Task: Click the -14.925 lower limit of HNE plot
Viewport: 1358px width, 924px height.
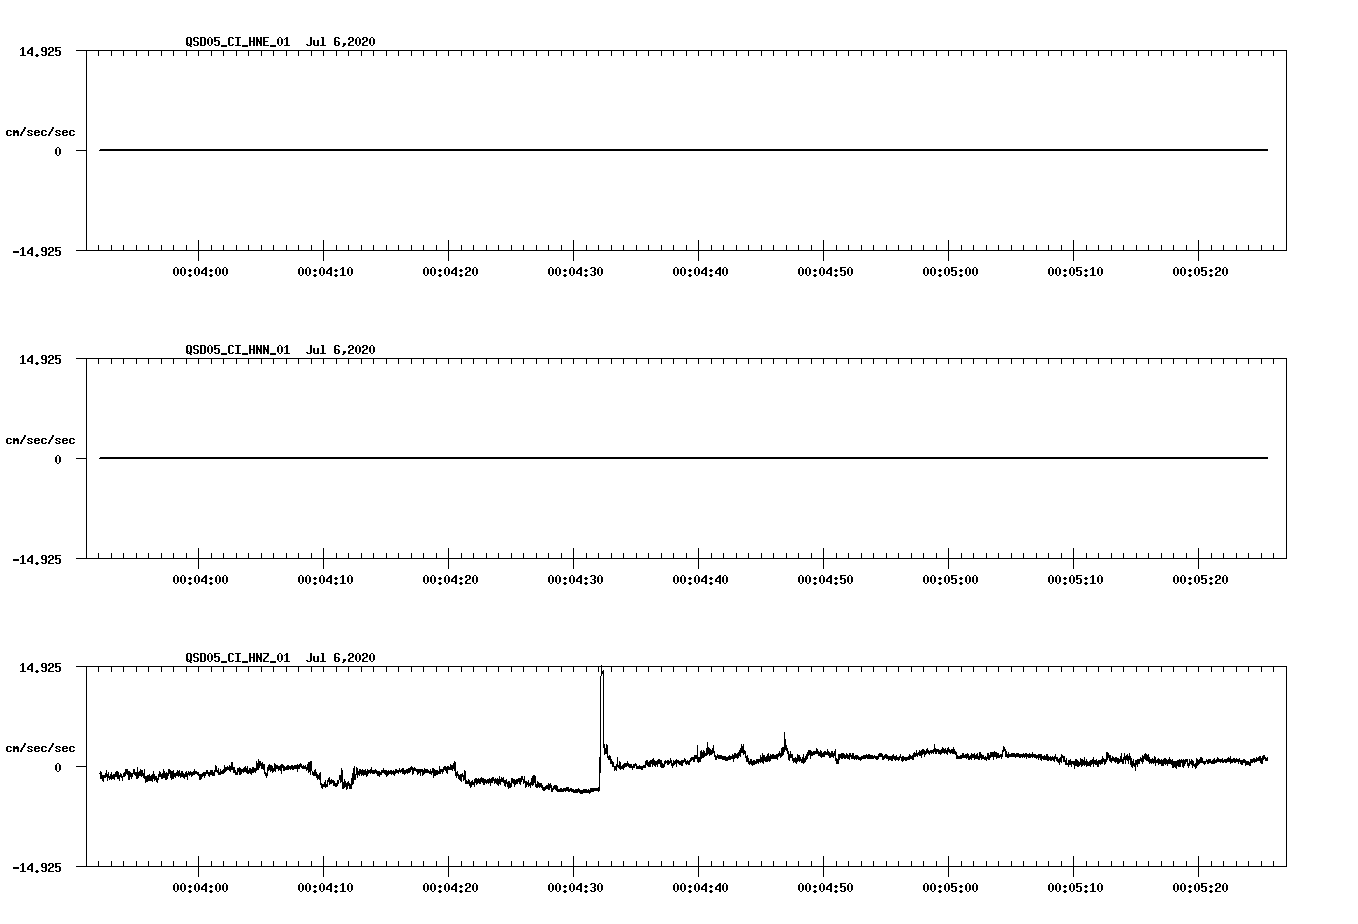Action: pos(36,251)
